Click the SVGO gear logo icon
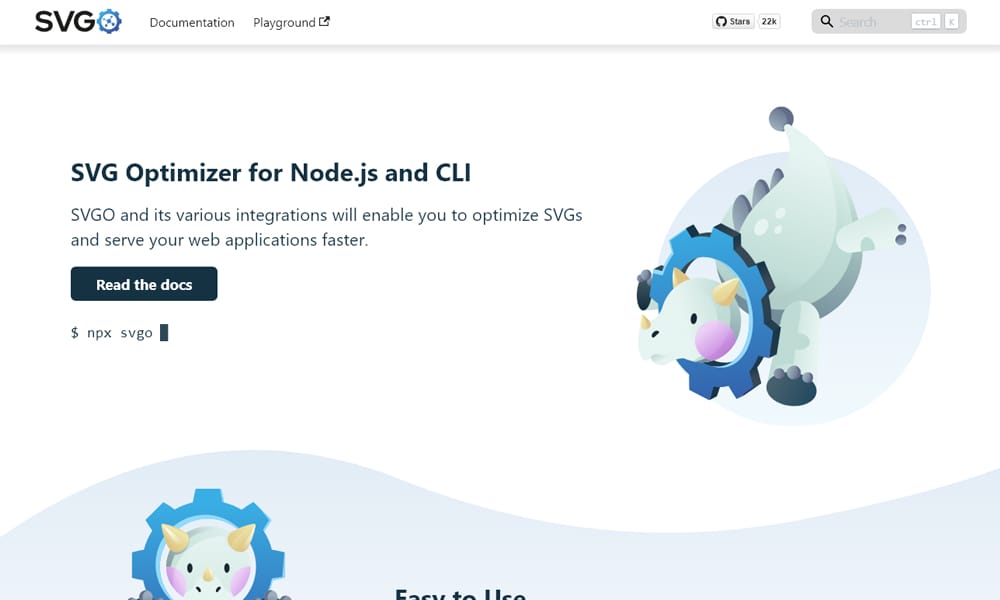 (110, 22)
